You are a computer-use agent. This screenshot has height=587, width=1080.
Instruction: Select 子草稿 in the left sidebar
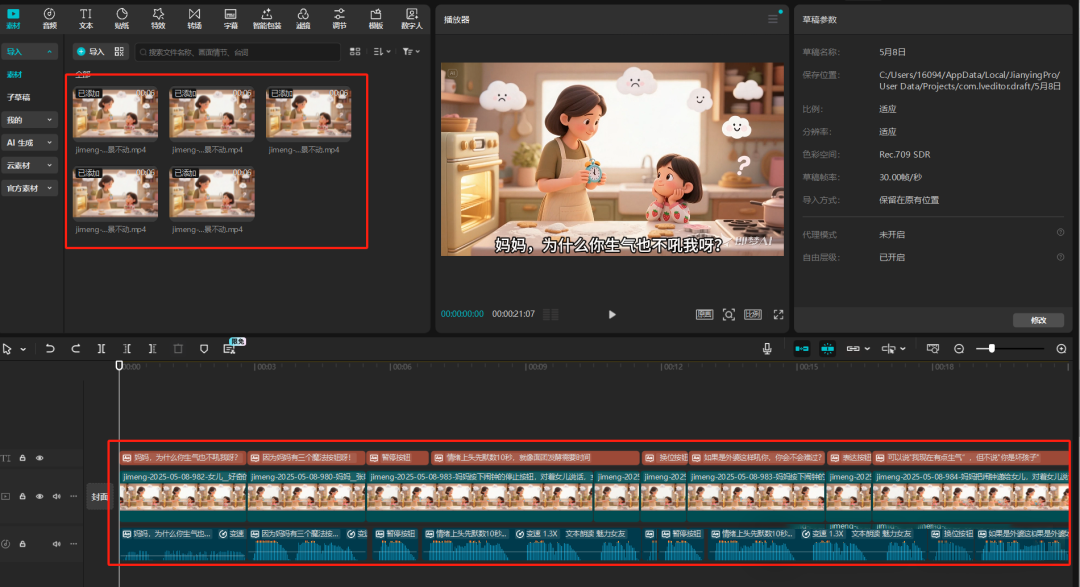tap(19, 97)
